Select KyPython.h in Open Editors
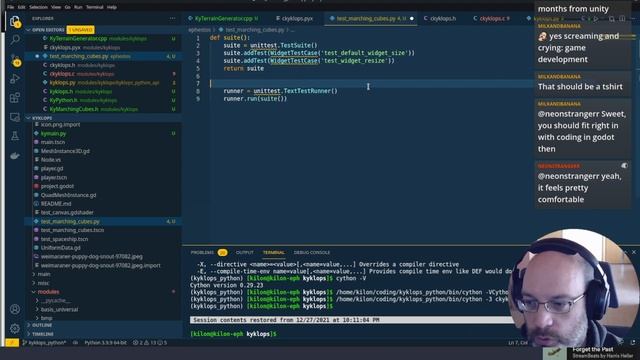The height and width of the screenshot is (360, 640). pyautogui.click(x=63, y=100)
